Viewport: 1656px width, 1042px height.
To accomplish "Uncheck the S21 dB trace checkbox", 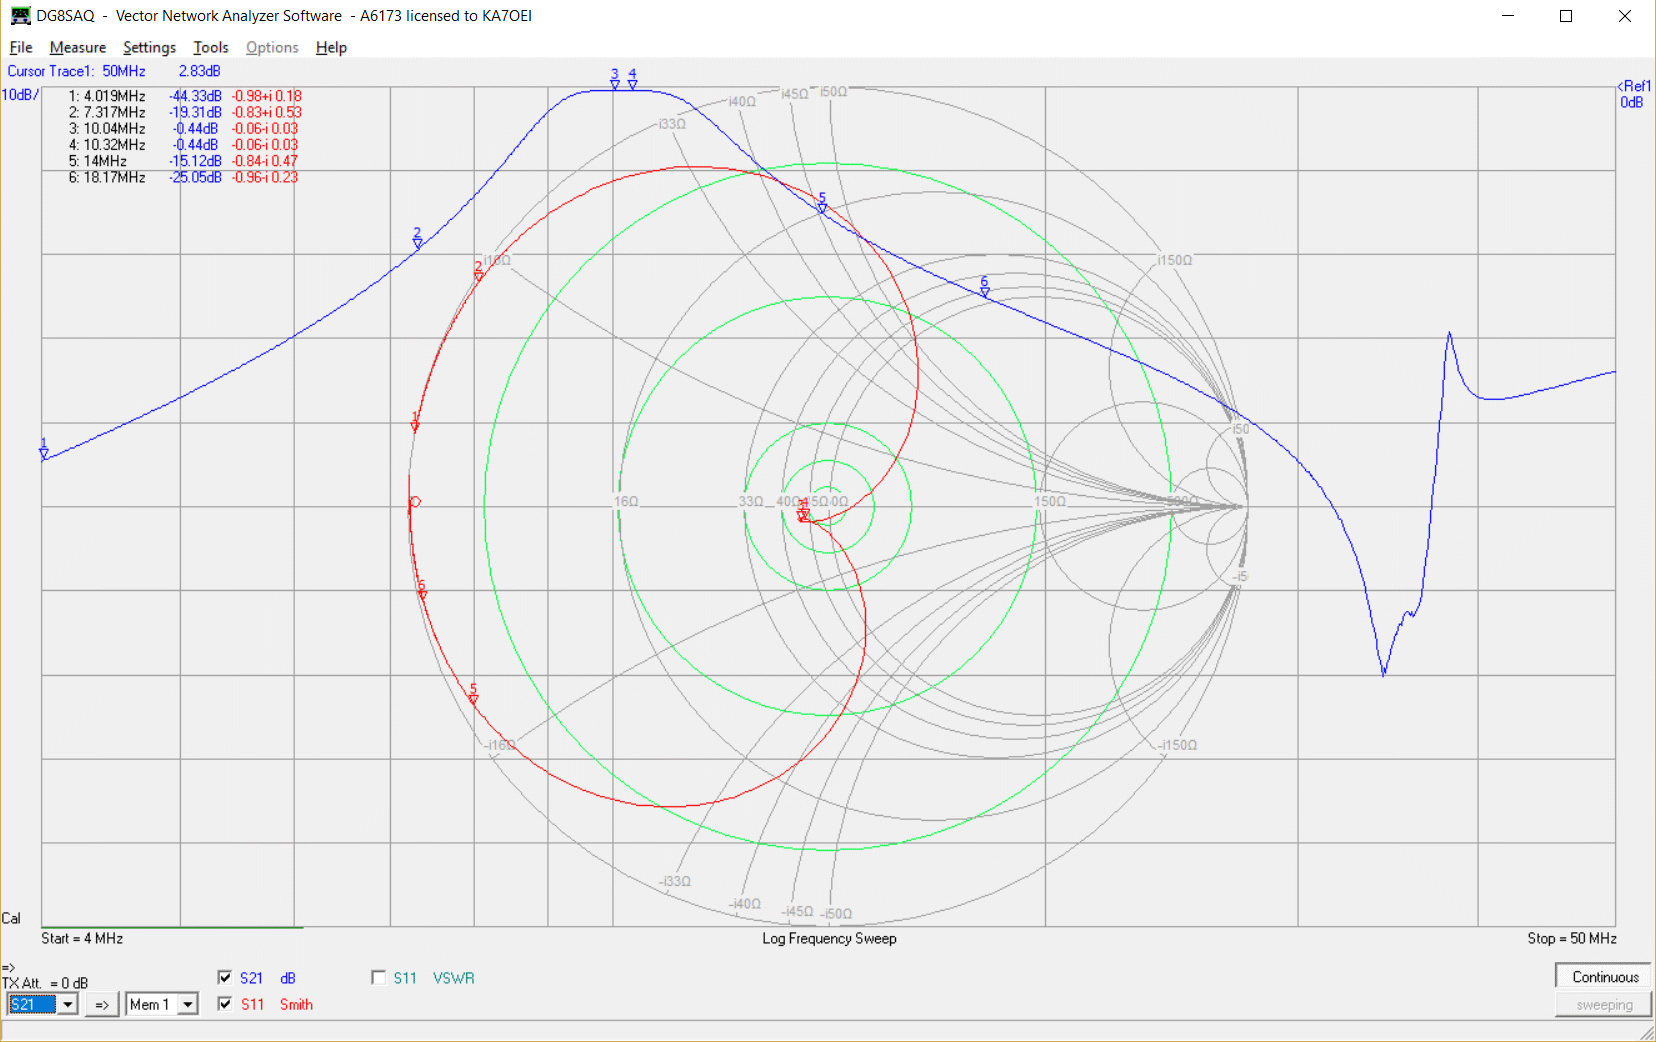I will coord(225,978).
